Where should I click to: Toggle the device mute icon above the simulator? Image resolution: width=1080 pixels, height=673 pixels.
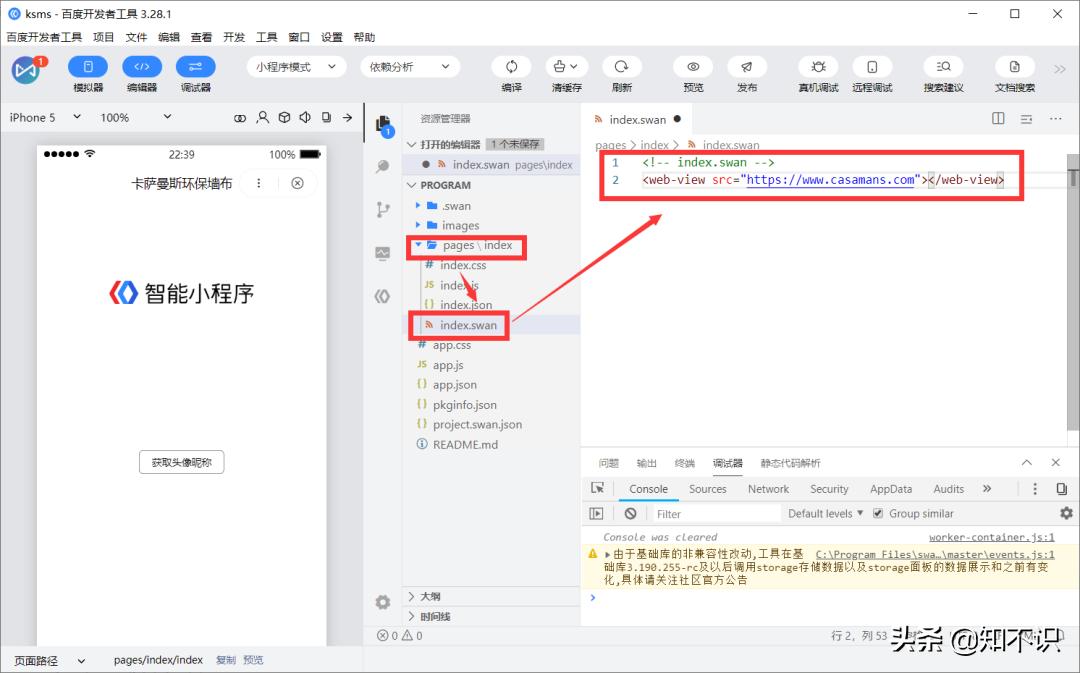point(306,118)
